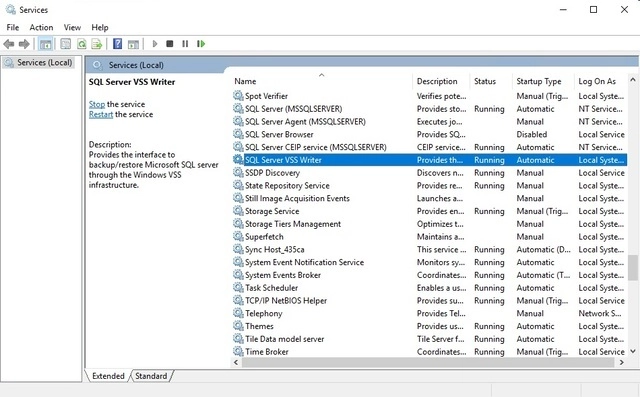The width and height of the screenshot is (640, 397).
Task: Select the Sync Host_435ca row
Action: pyautogui.click(x=429, y=249)
